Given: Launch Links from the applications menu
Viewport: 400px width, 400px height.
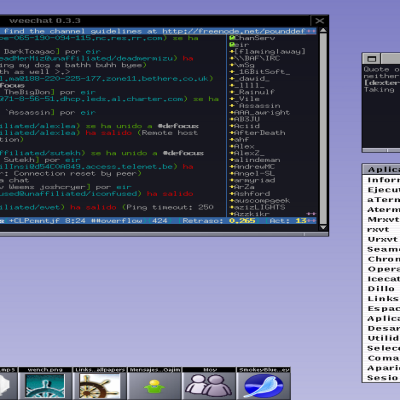Looking at the screenshot, I should click(382, 299).
